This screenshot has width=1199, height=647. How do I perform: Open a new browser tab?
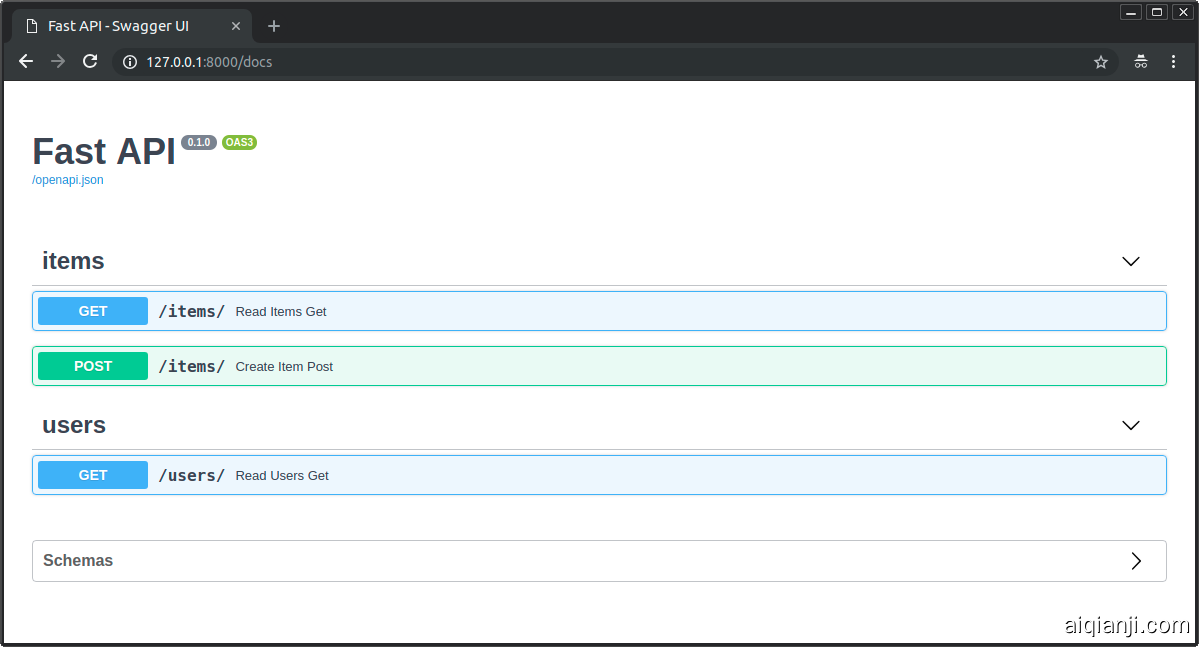[x=274, y=26]
